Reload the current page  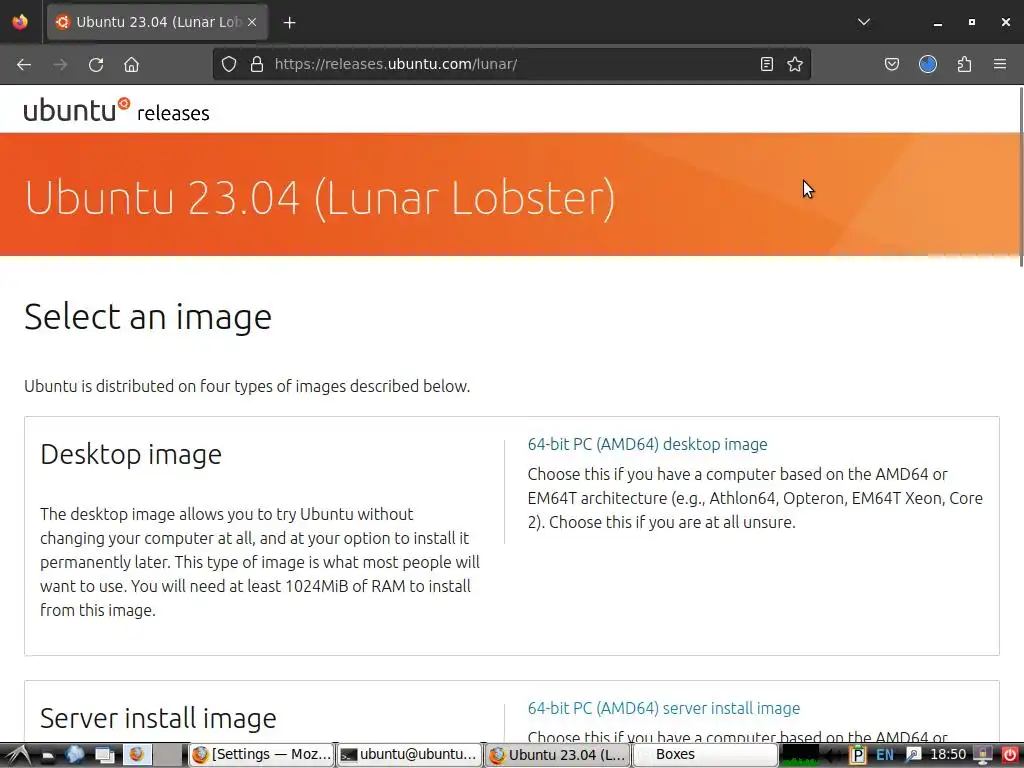point(96,65)
